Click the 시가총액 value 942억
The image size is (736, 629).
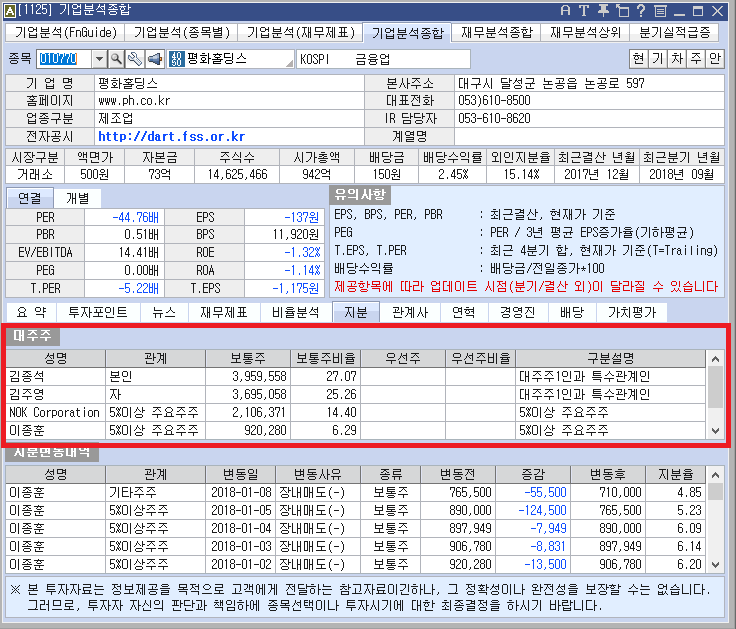317,175
